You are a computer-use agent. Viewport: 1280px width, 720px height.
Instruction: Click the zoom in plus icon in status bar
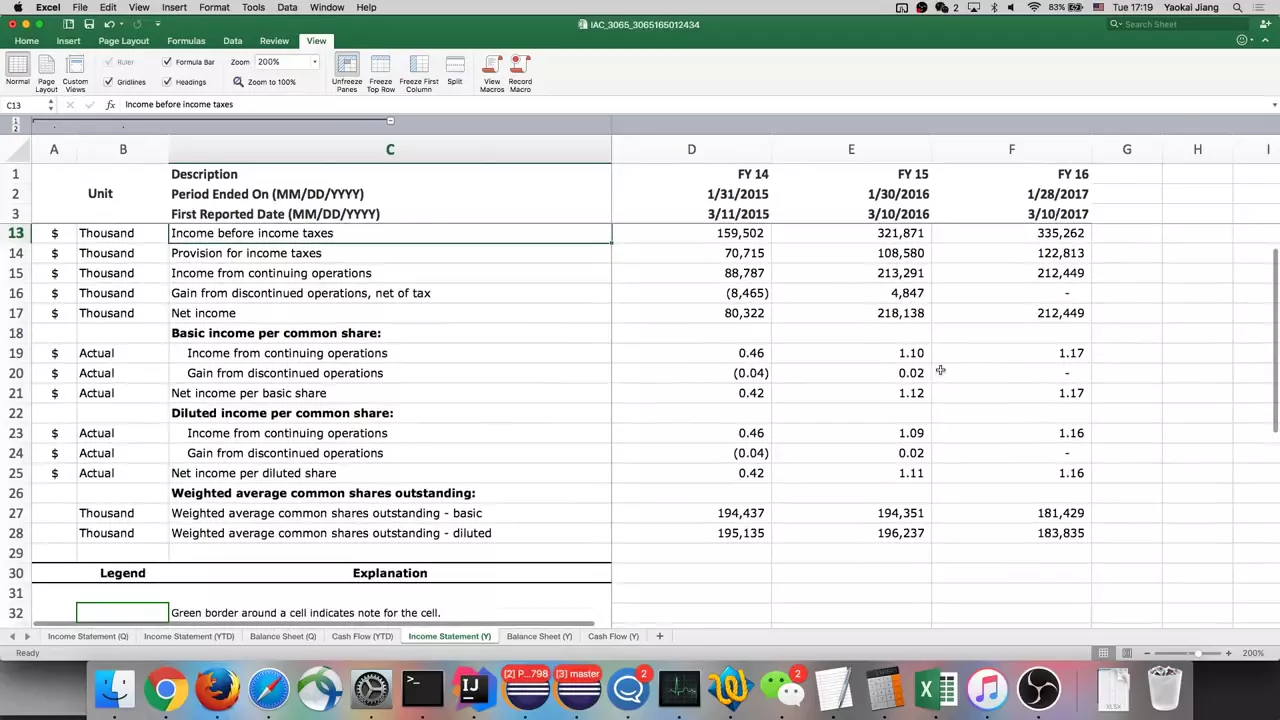pyautogui.click(x=1228, y=653)
